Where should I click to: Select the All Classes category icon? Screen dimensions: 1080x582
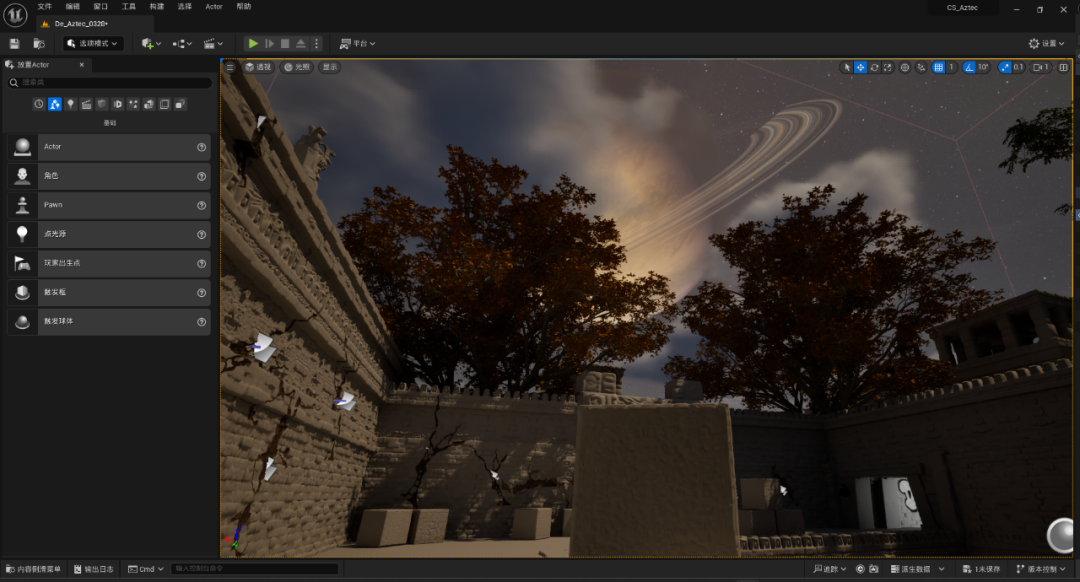(x=165, y=104)
